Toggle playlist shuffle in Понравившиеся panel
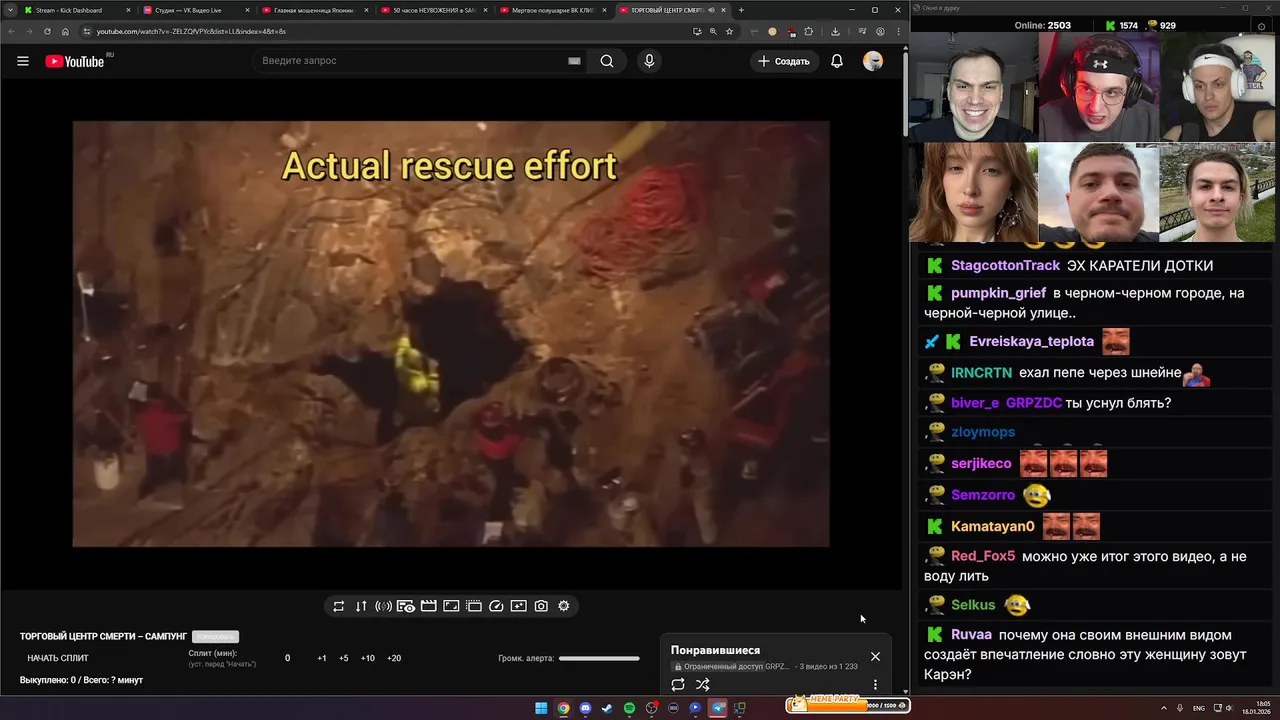 click(x=703, y=685)
